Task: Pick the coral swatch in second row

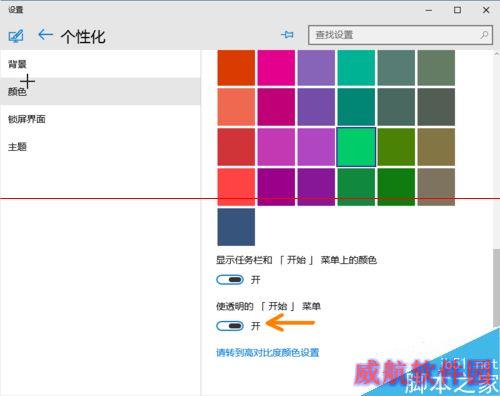Action: tap(236, 107)
